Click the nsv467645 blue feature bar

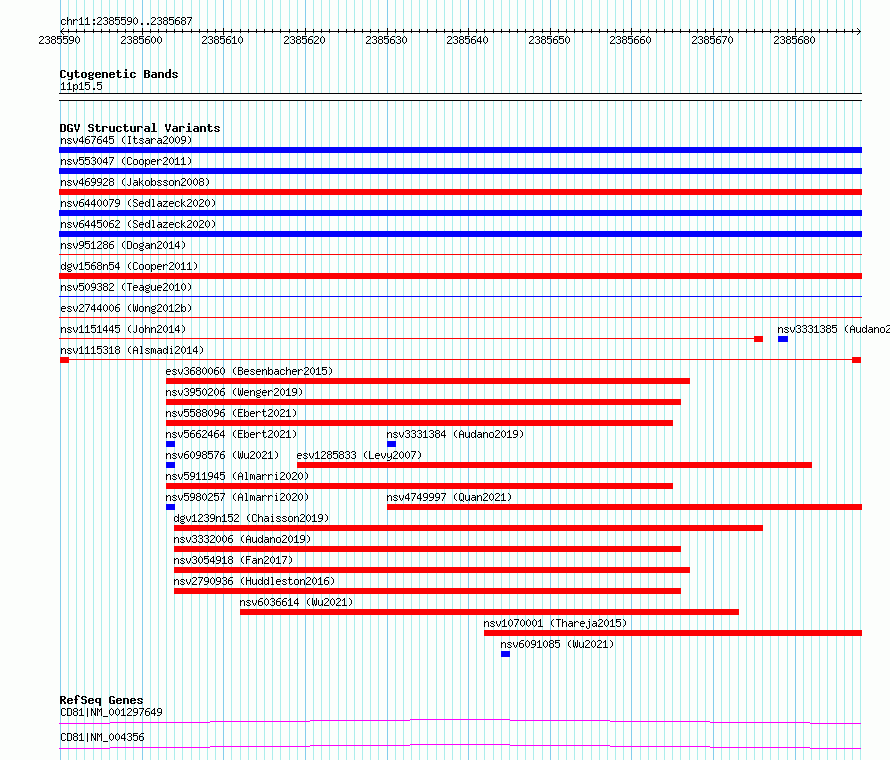(x=460, y=150)
